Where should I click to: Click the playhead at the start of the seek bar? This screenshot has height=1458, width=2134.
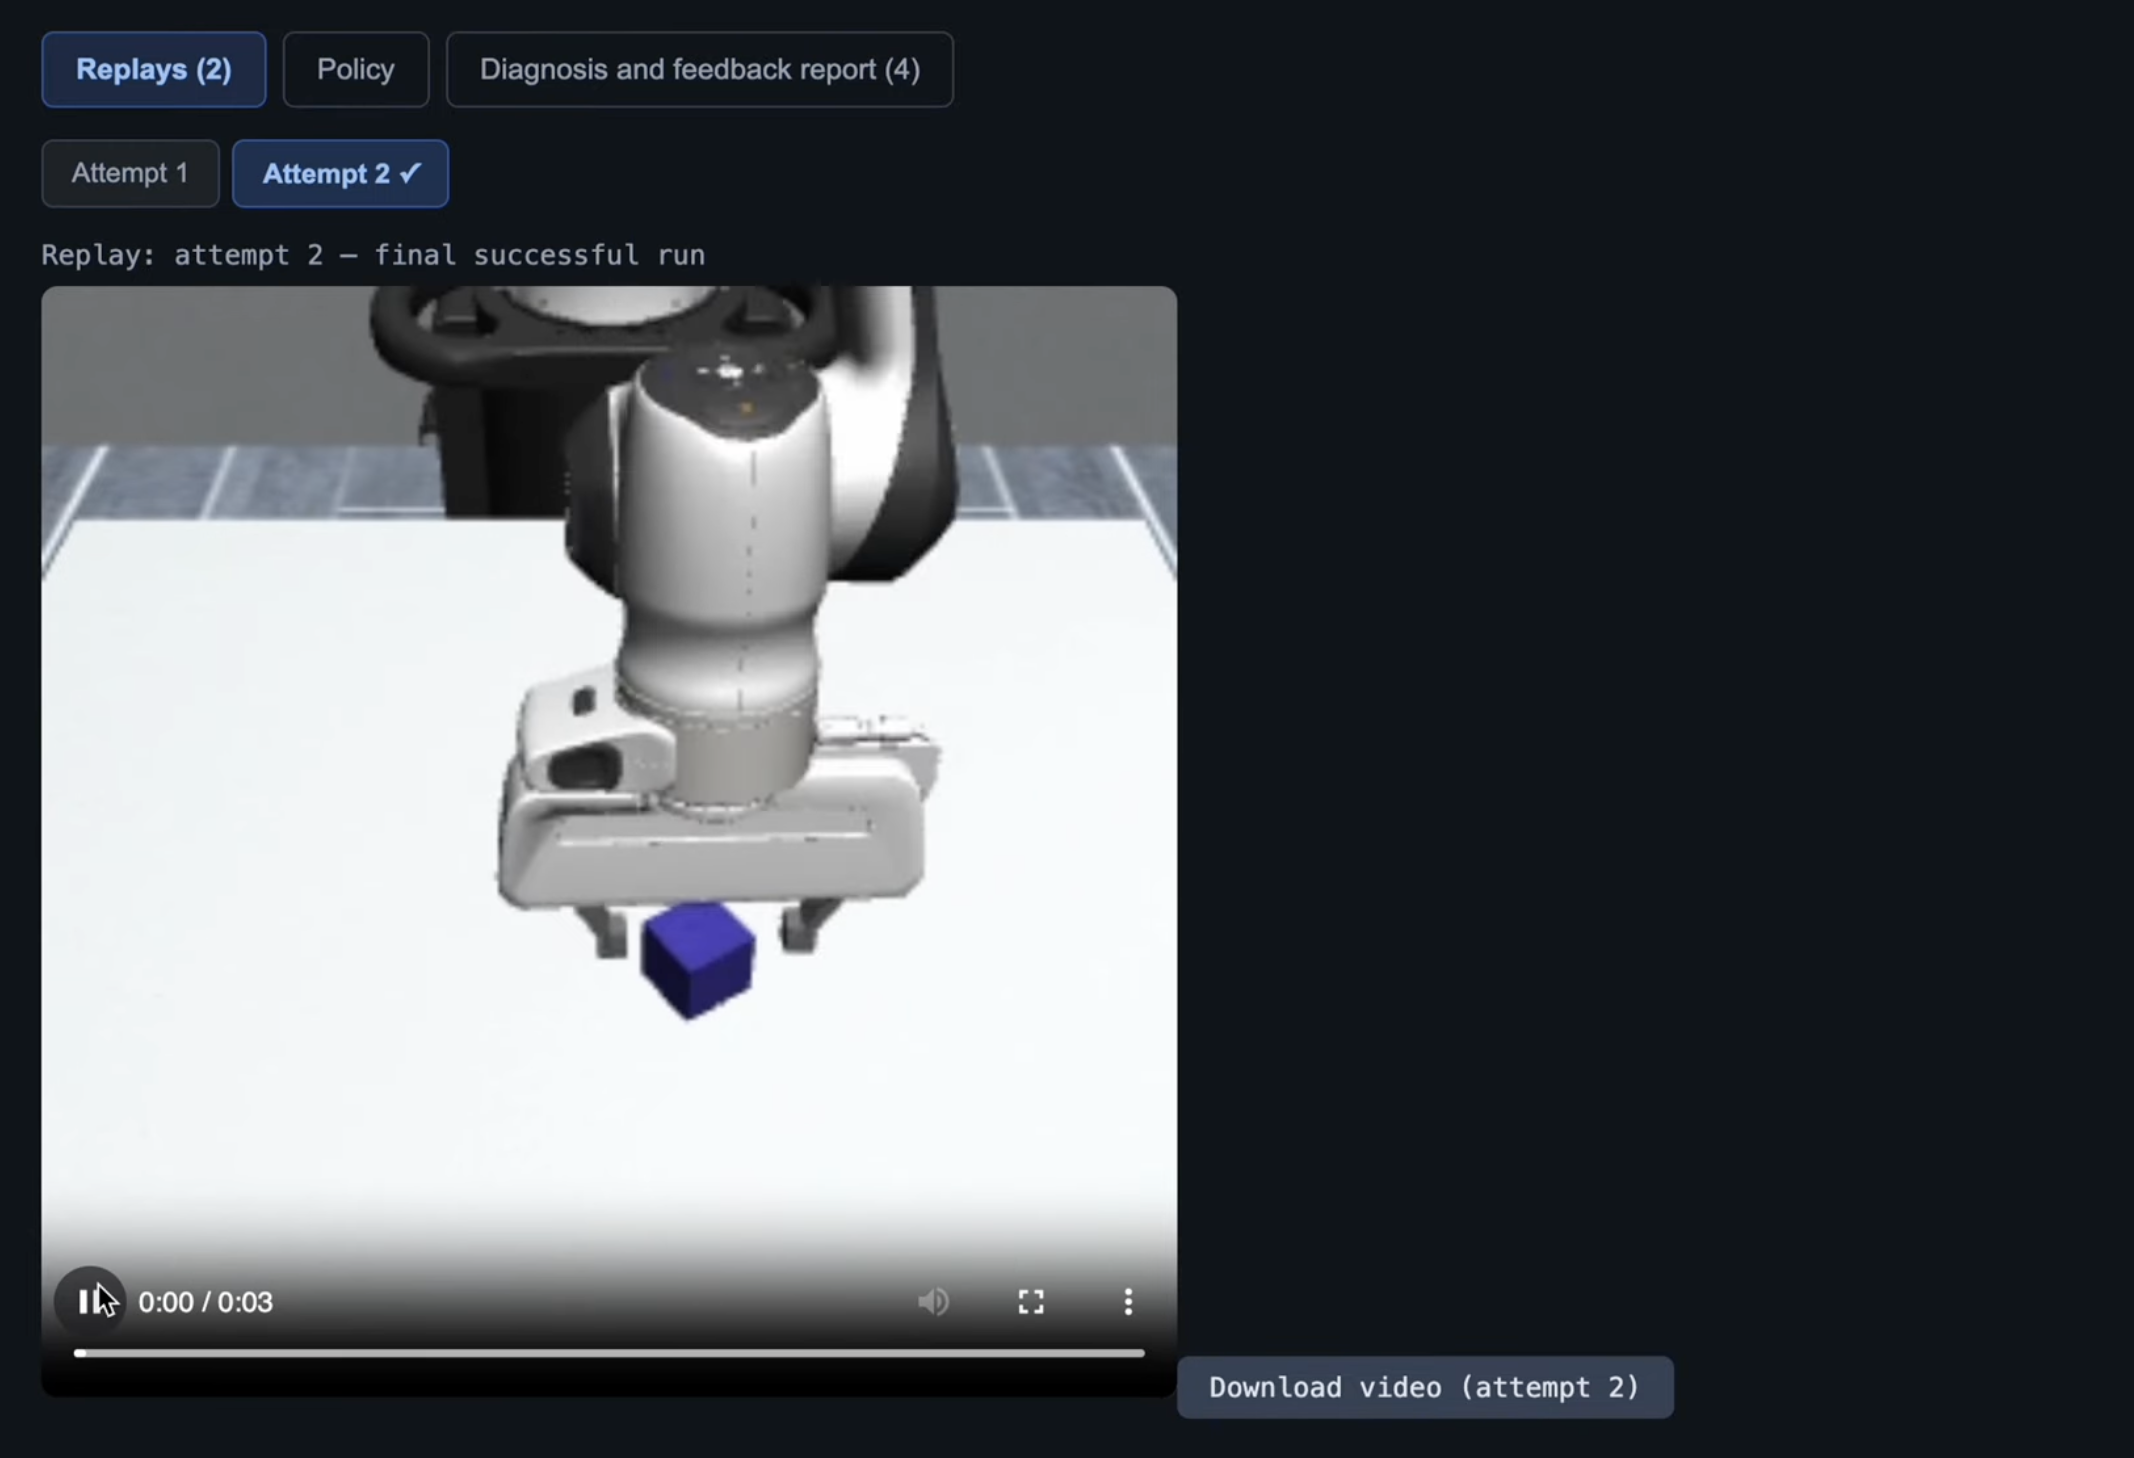coord(80,1353)
